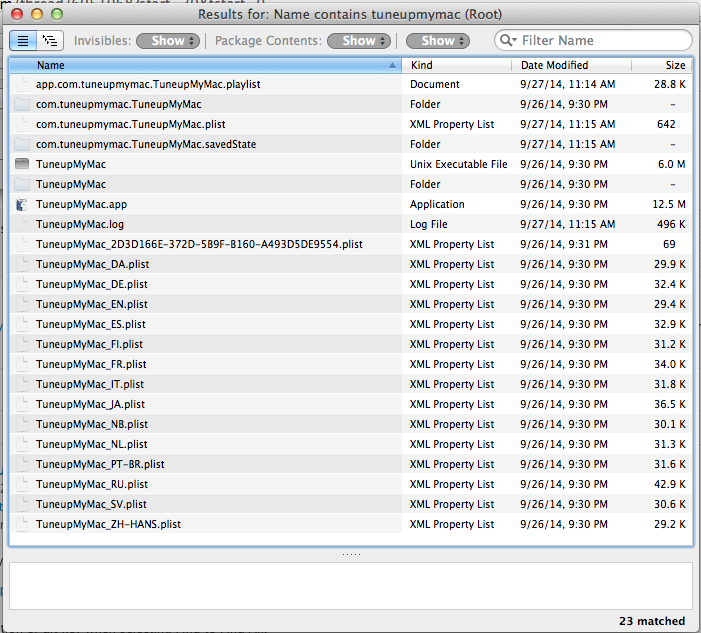Click the app.com.tuneupmymac.TuneupMyMac.playlist document icon
The height and width of the screenshot is (633, 701).
point(21,84)
